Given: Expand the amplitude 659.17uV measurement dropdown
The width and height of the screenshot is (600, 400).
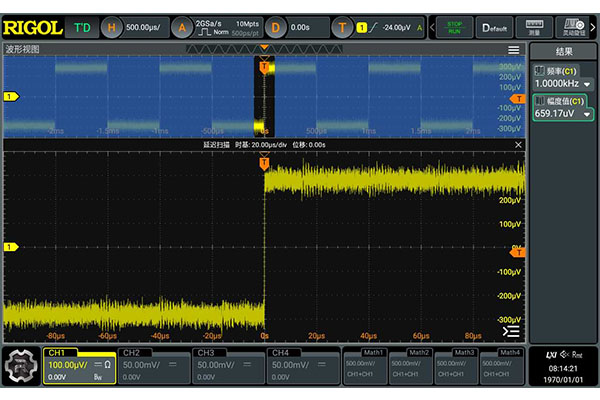Looking at the screenshot, I should (x=588, y=114).
